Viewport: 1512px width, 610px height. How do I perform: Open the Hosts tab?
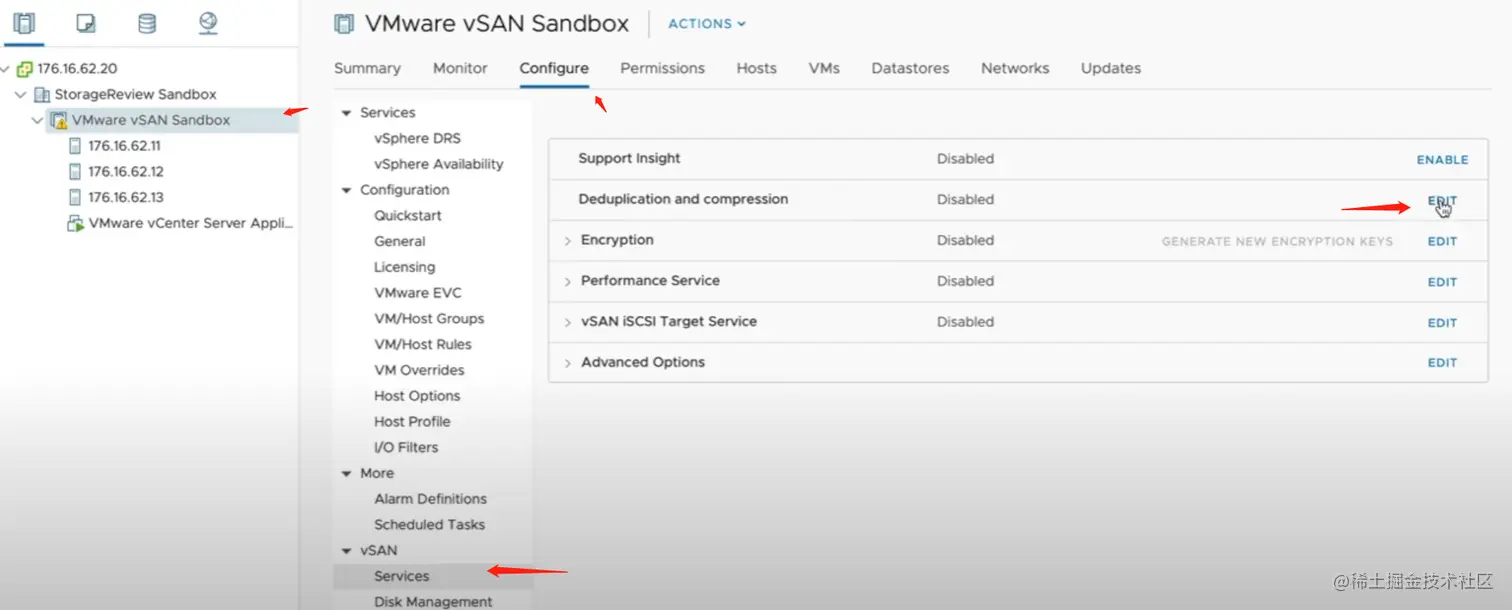pos(756,68)
